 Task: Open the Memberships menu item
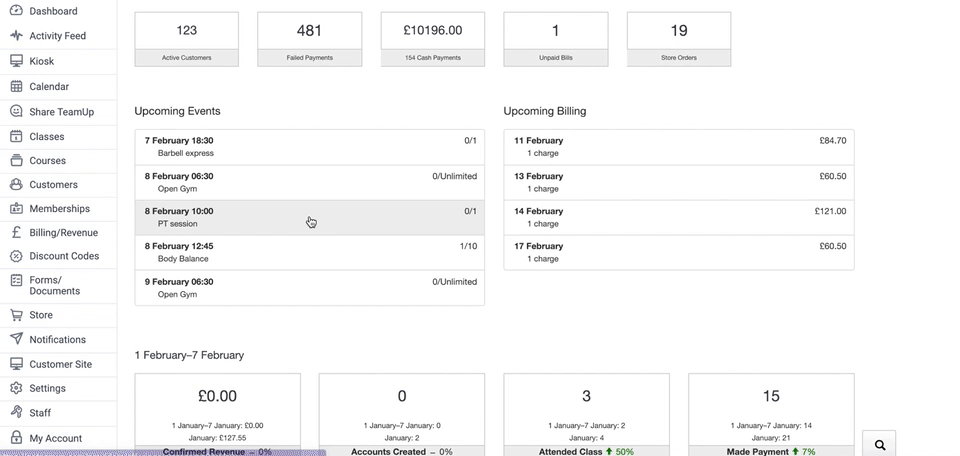coord(59,209)
